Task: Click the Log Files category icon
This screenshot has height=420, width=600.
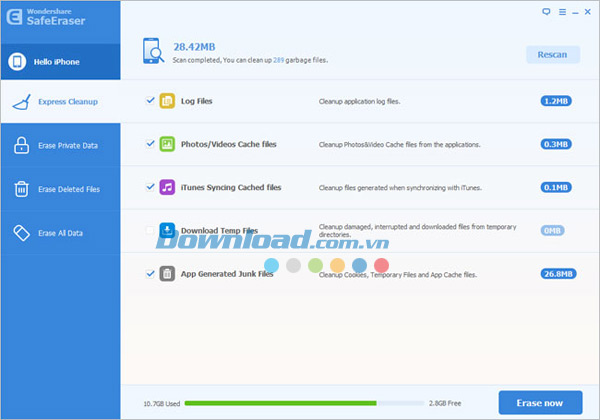Action: click(167, 101)
